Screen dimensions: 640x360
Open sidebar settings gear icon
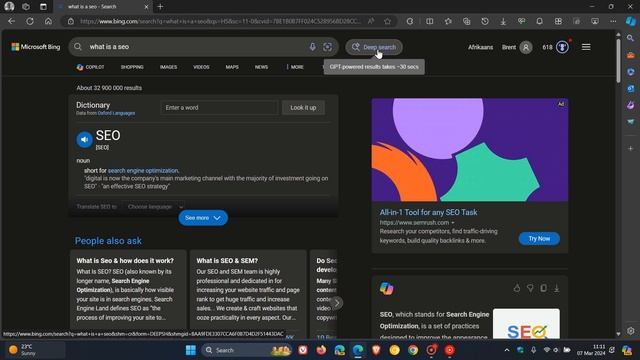(x=631, y=331)
